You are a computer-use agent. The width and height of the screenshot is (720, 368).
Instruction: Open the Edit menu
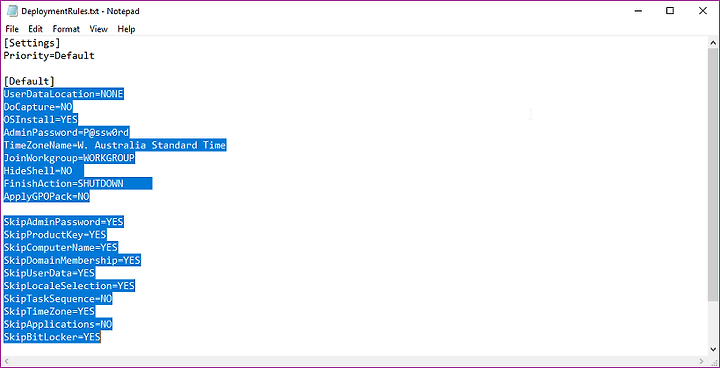pyautogui.click(x=35, y=29)
